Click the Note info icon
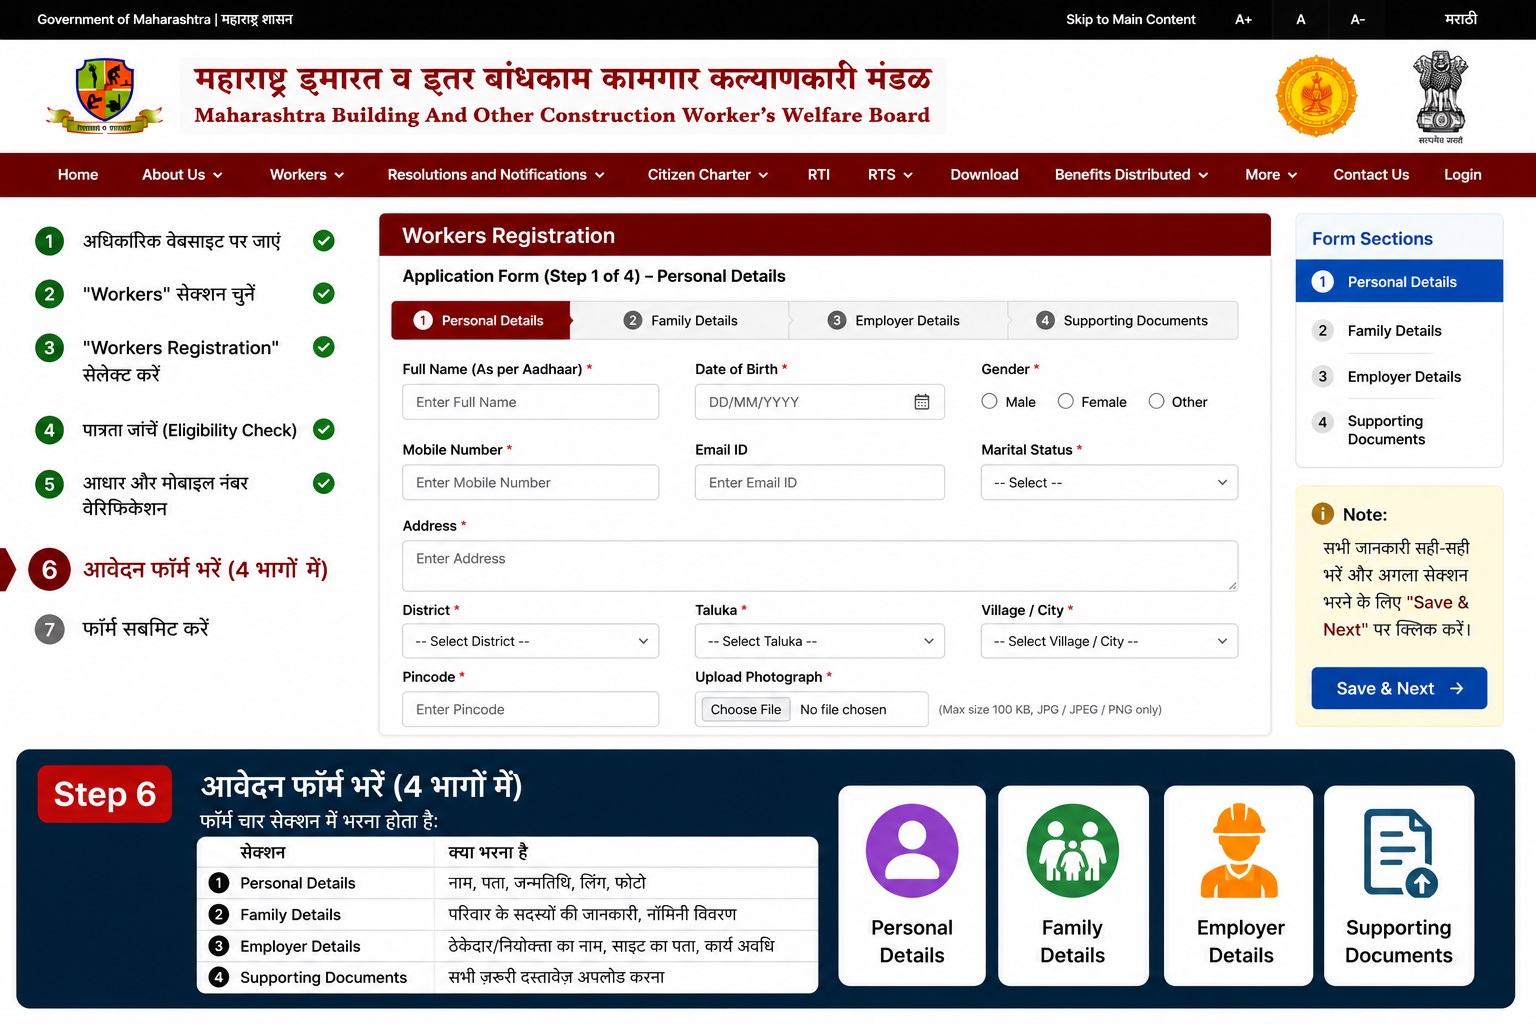 pos(1322,514)
